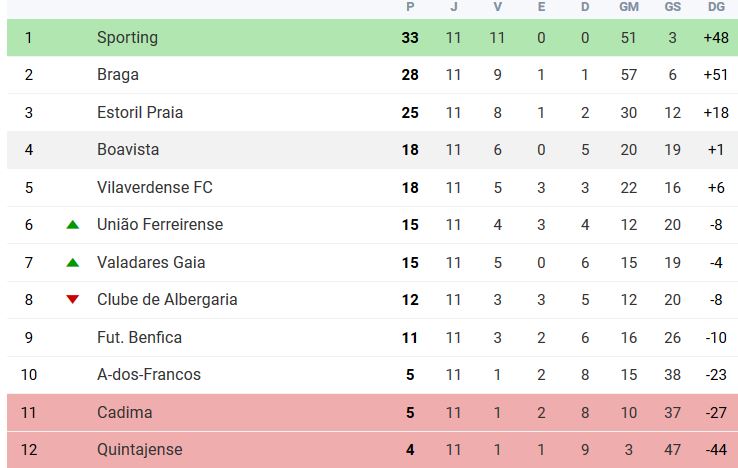This screenshot has width=738, height=468.
Task: Click the DG goal difference column header
Action: click(716, 7)
